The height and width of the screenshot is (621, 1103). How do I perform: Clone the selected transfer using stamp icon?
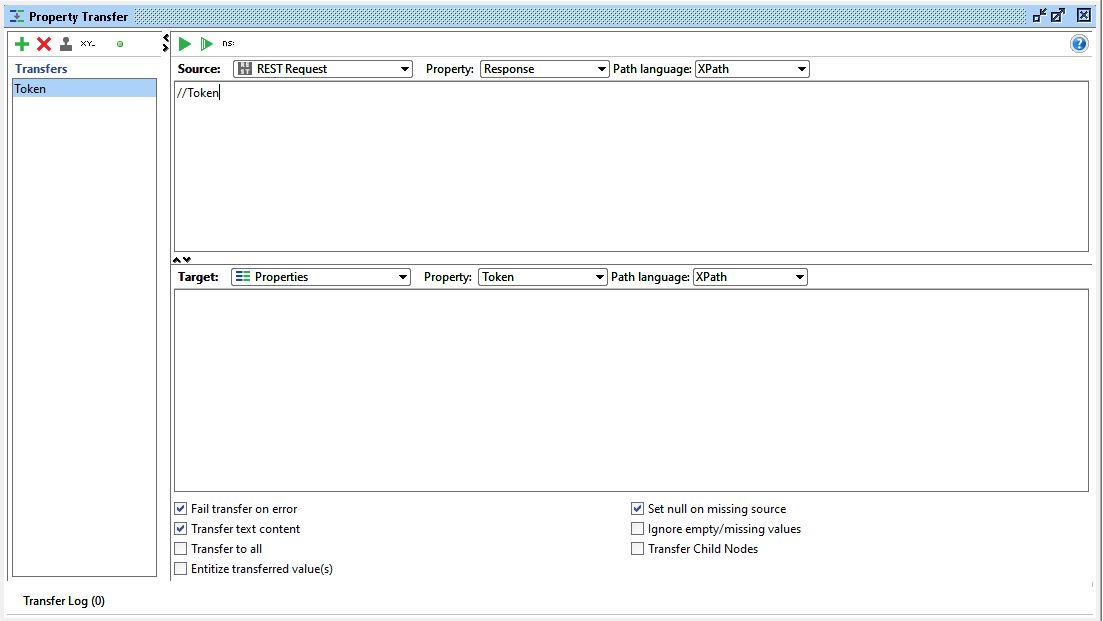click(65, 44)
